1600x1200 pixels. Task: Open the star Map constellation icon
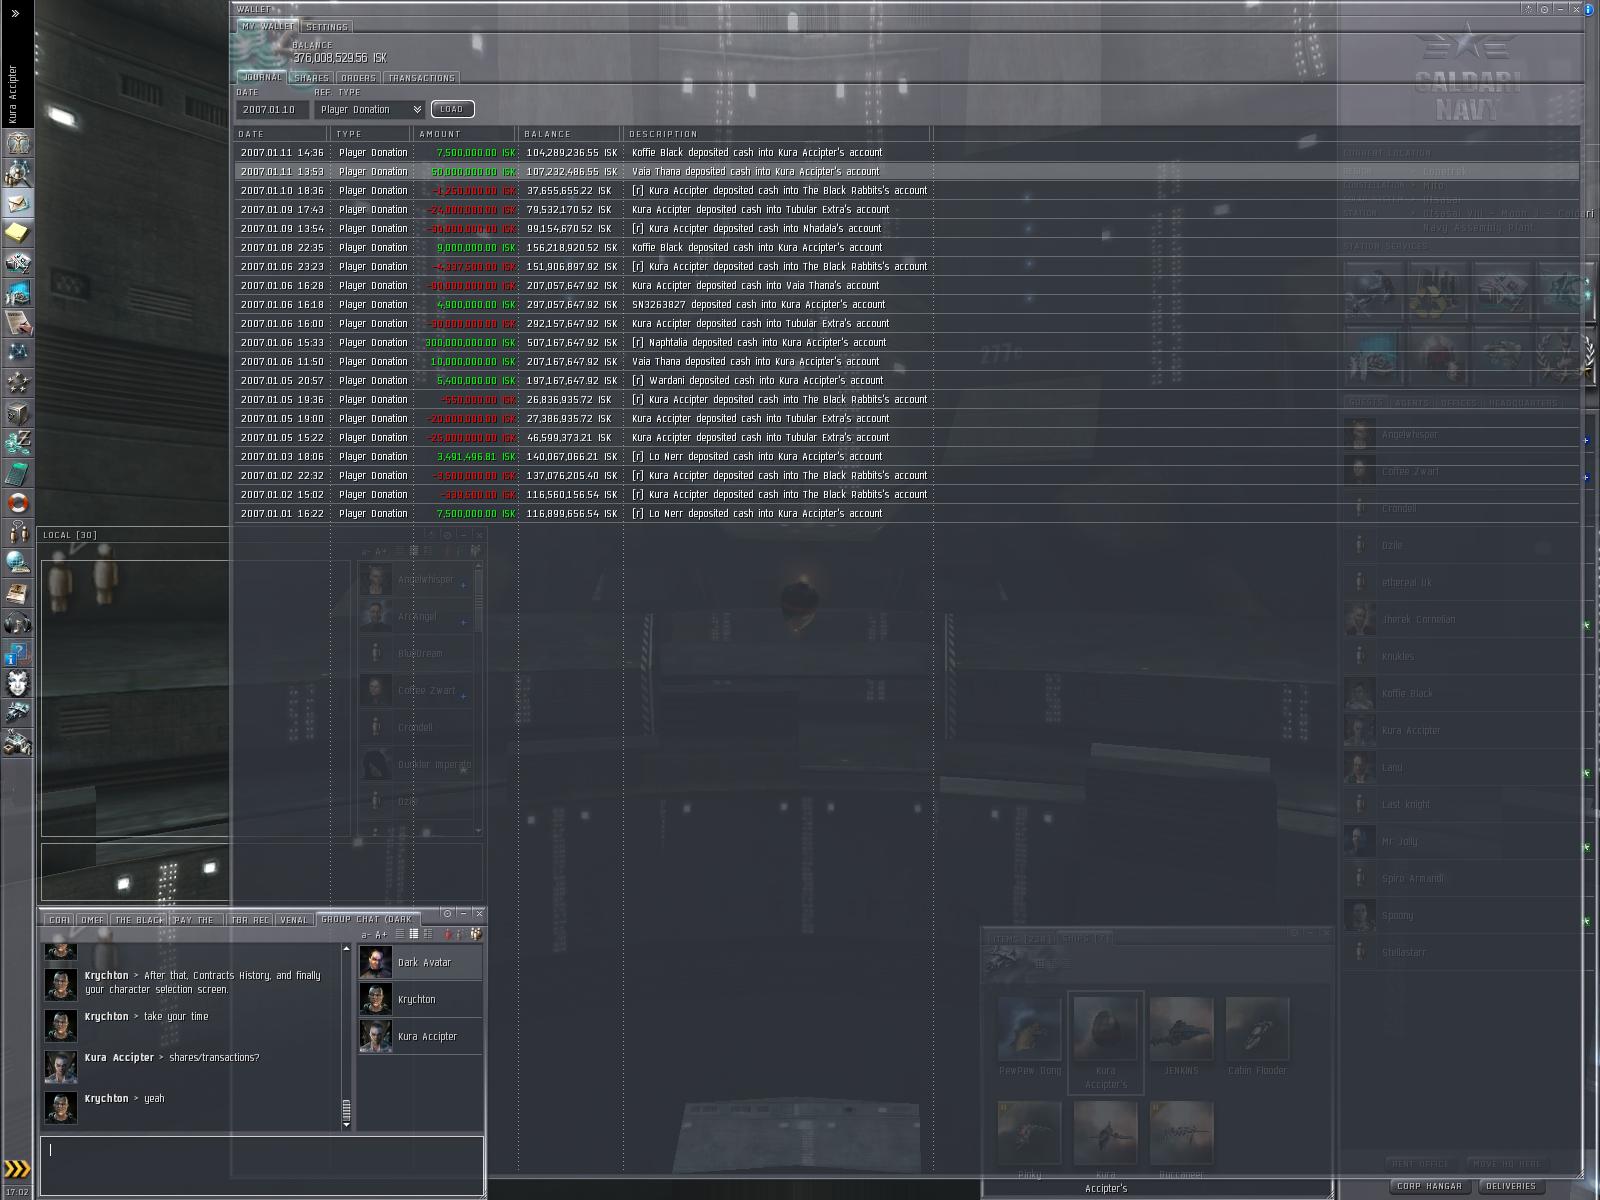(17, 352)
